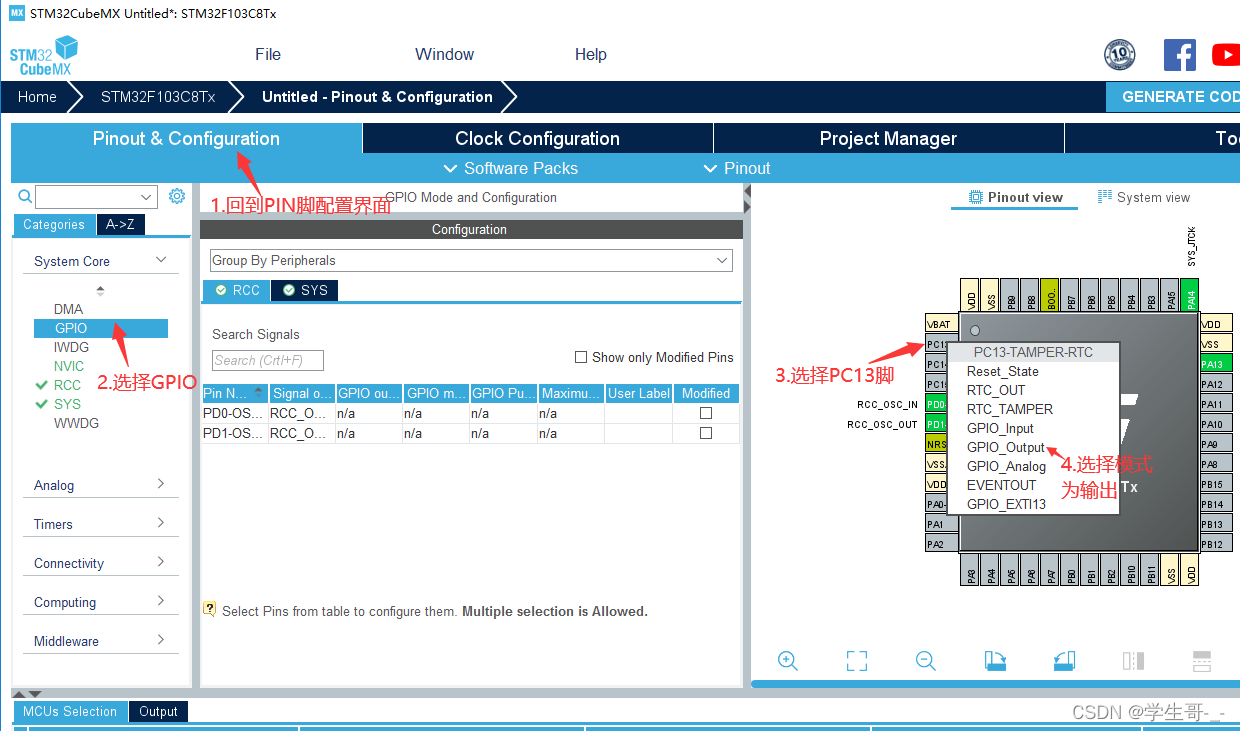Click the horizontal split view icon
Screen dimensions: 1240x731
pos(1202,660)
